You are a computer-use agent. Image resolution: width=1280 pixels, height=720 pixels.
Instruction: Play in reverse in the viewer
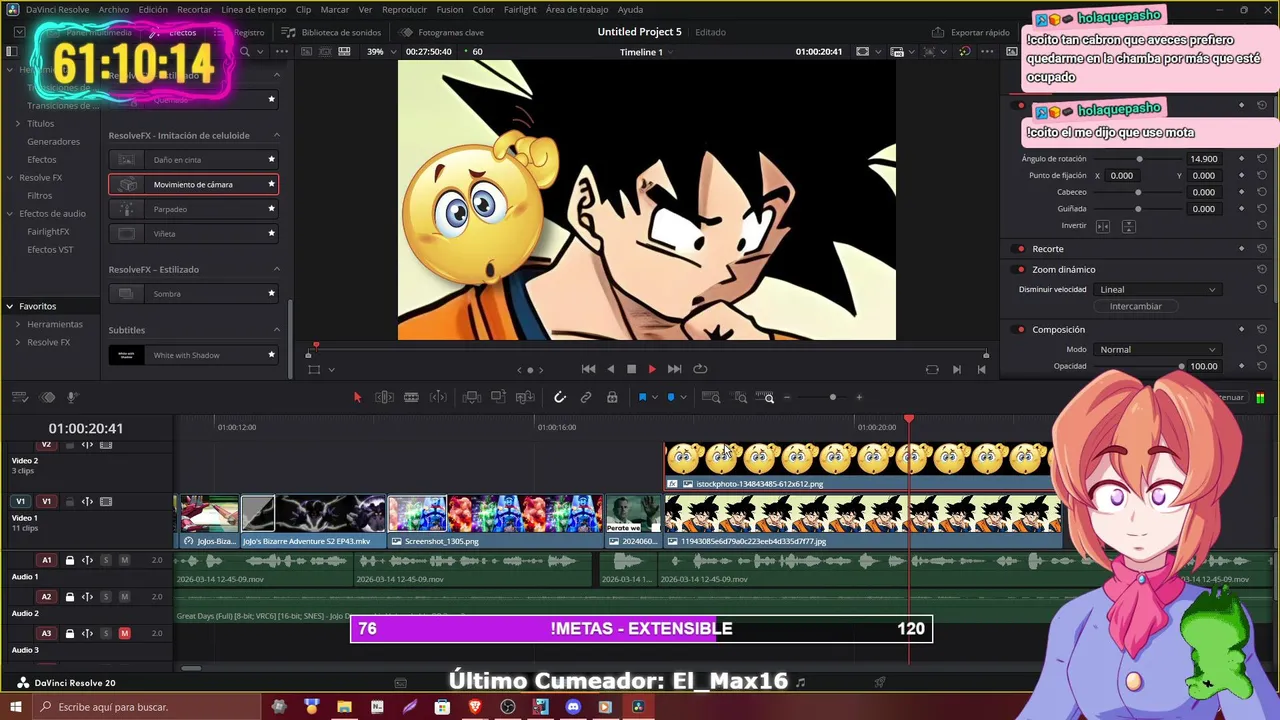point(611,369)
